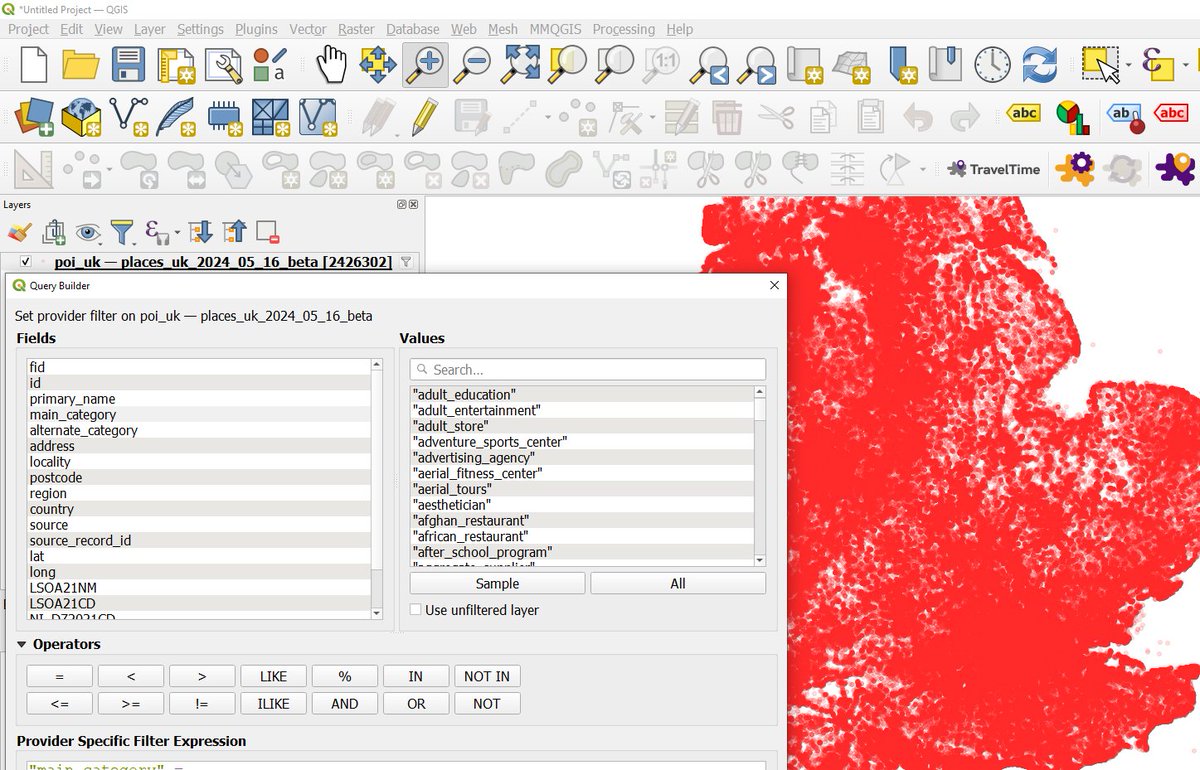
Task: Insert the AND operator
Action: click(x=344, y=703)
